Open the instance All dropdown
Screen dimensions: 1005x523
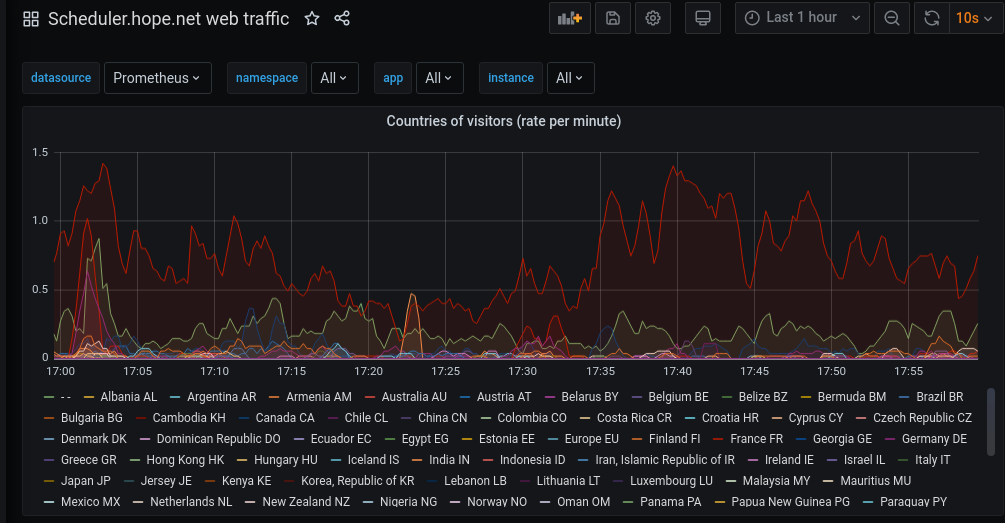pyautogui.click(x=570, y=78)
